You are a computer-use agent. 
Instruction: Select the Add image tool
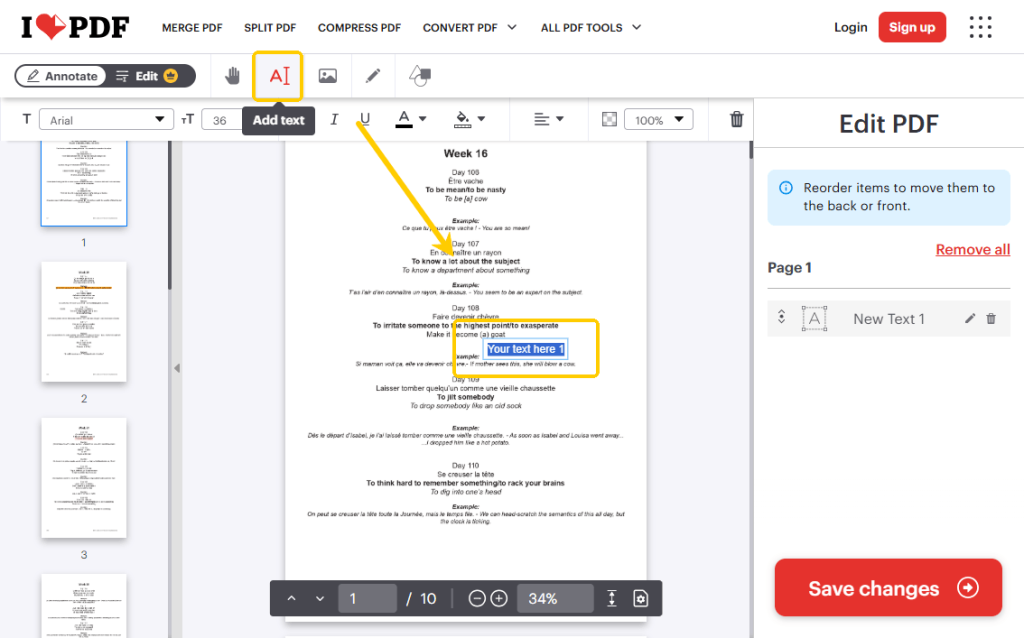pos(327,76)
